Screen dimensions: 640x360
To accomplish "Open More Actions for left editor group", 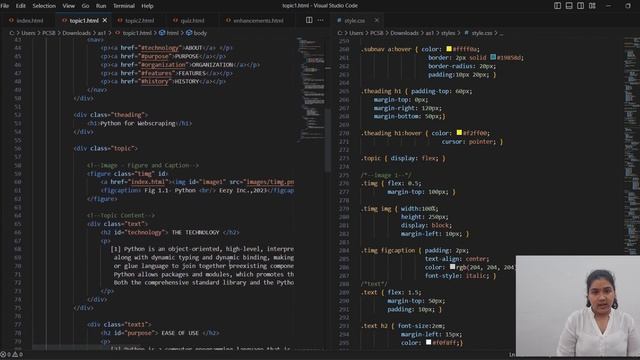I will click(320, 20).
